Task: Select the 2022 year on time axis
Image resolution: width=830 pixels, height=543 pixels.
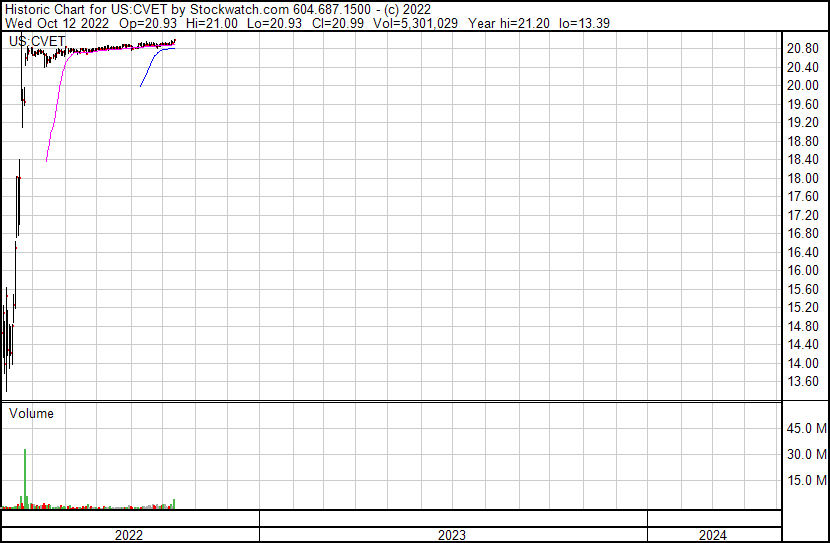Action: (129, 535)
